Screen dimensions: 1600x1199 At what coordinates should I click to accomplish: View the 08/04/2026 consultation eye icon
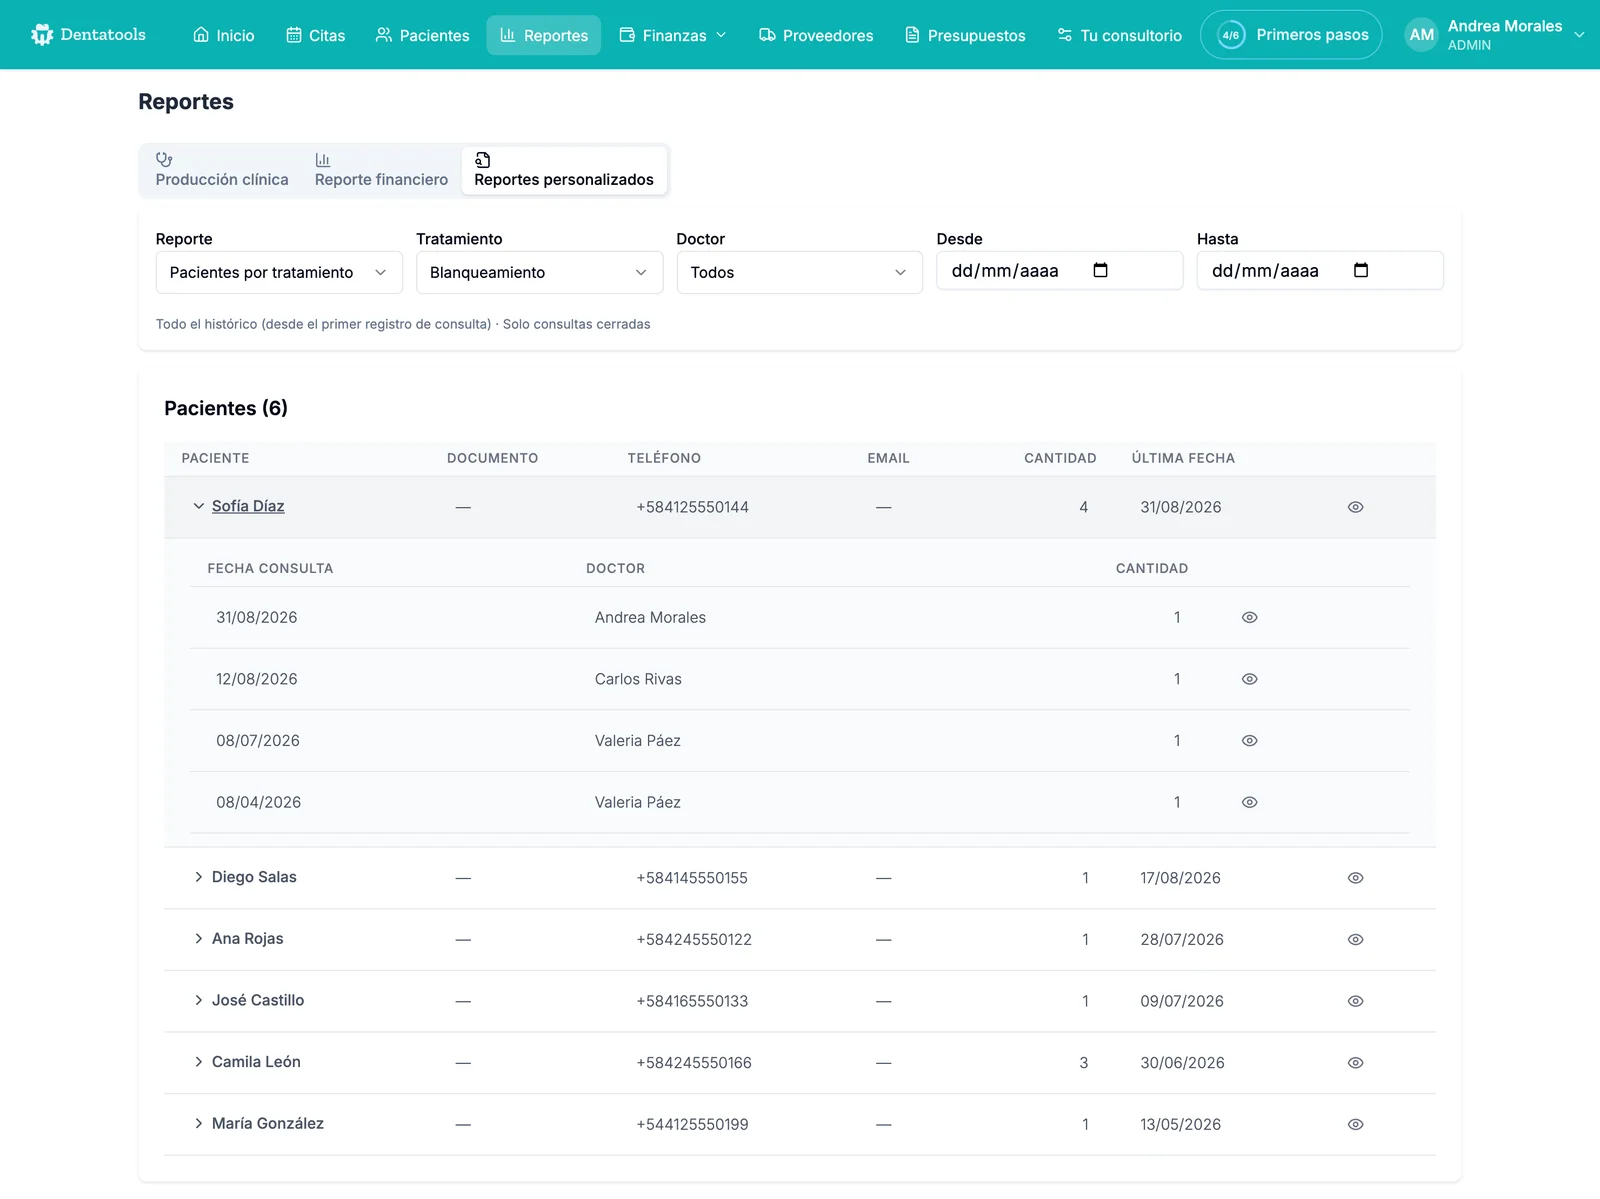(1250, 802)
